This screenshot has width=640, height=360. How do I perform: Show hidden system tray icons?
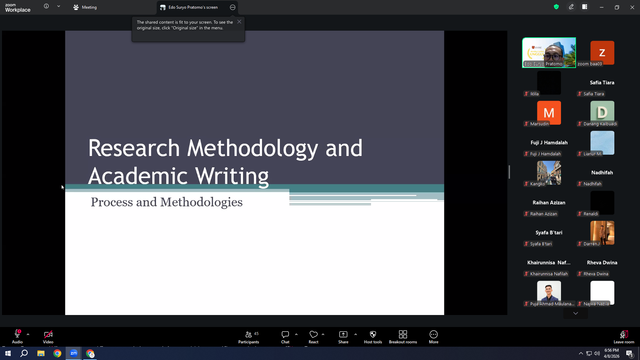pyautogui.click(x=581, y=353)
